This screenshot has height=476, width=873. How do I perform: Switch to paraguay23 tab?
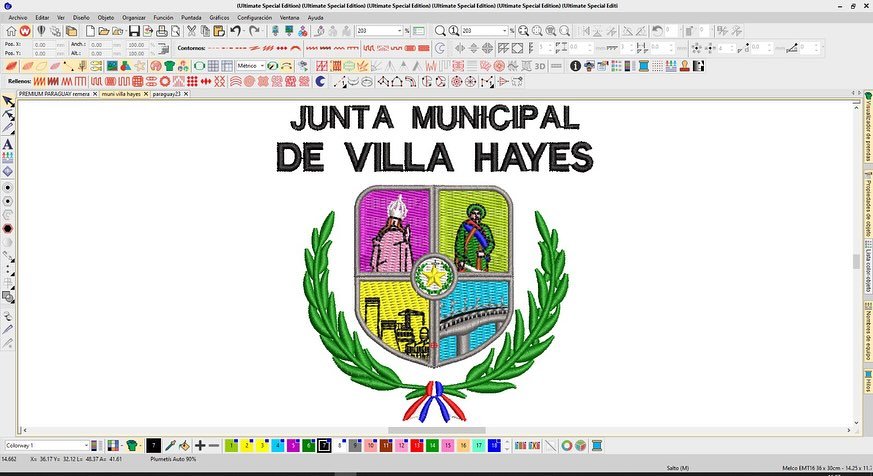(x=166, y=94)
